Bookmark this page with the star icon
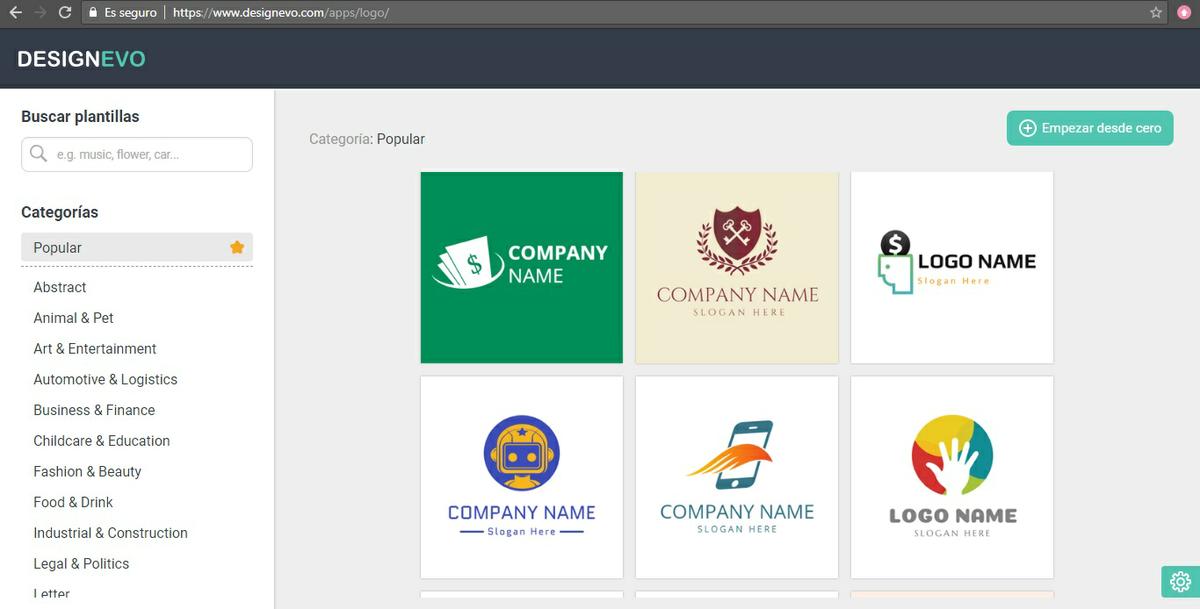The width and height of the screenshot is (1200, 609). click(1156, 13)
